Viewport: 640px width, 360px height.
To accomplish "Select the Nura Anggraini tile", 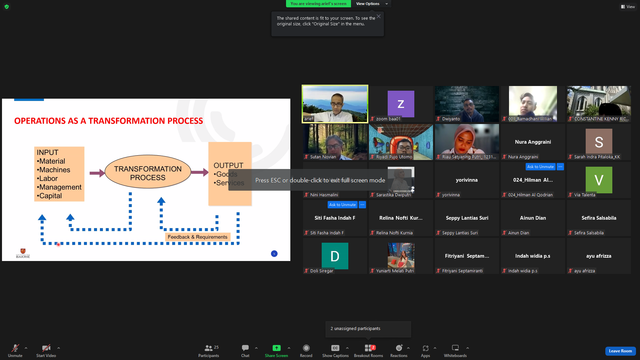I will click(x=533, y=142).
